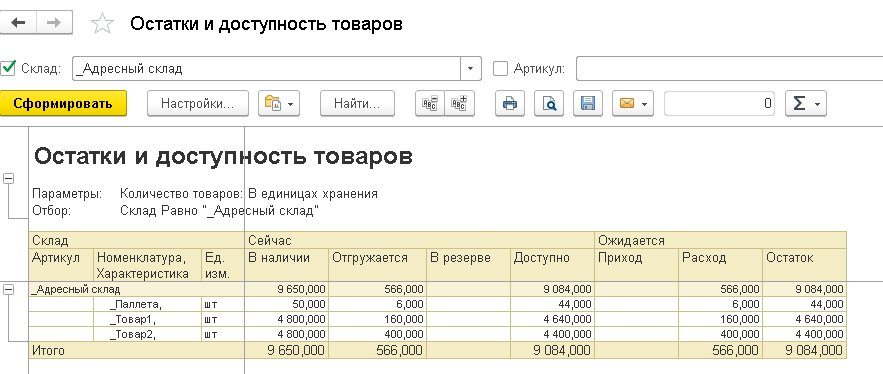883x374 pixels.
Task: Enable the Артикул filter checkbox
Action: click(x=500, y=69)
